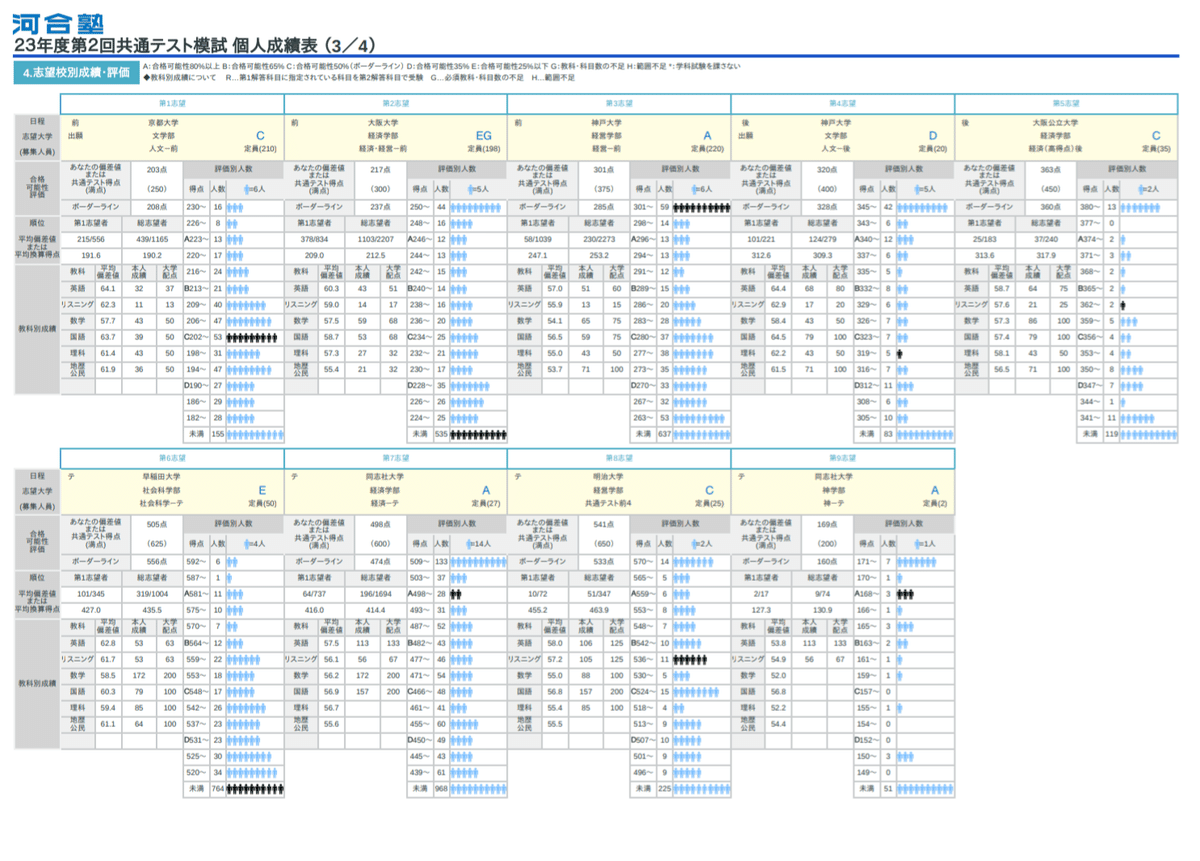Click the E rating for 早稲田大学
Viewport: 1200px width, 861px height.
click(262, 490)
